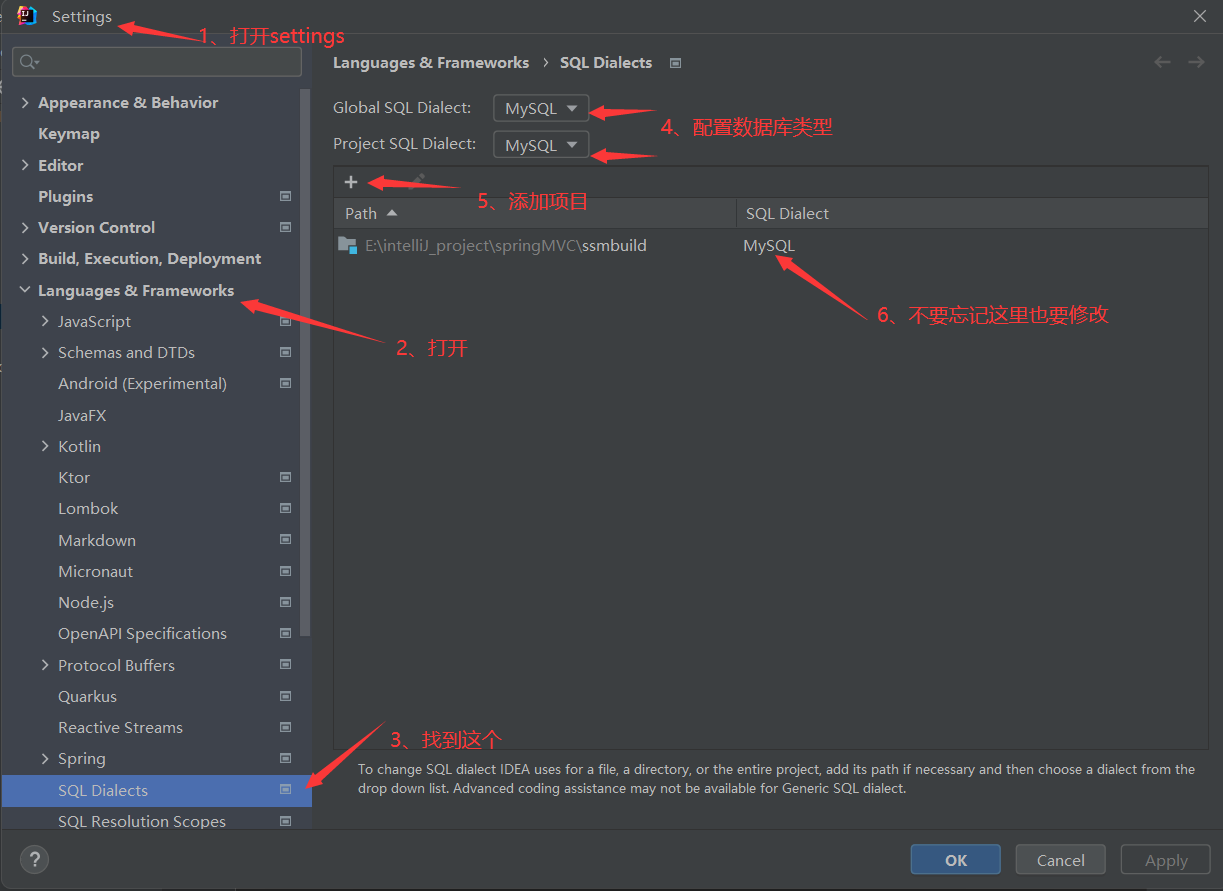Screen dimensions: 1223x891
Task: Click project-level icon beside SQL Dialects breadcrumb
Action: coord(675,63)
